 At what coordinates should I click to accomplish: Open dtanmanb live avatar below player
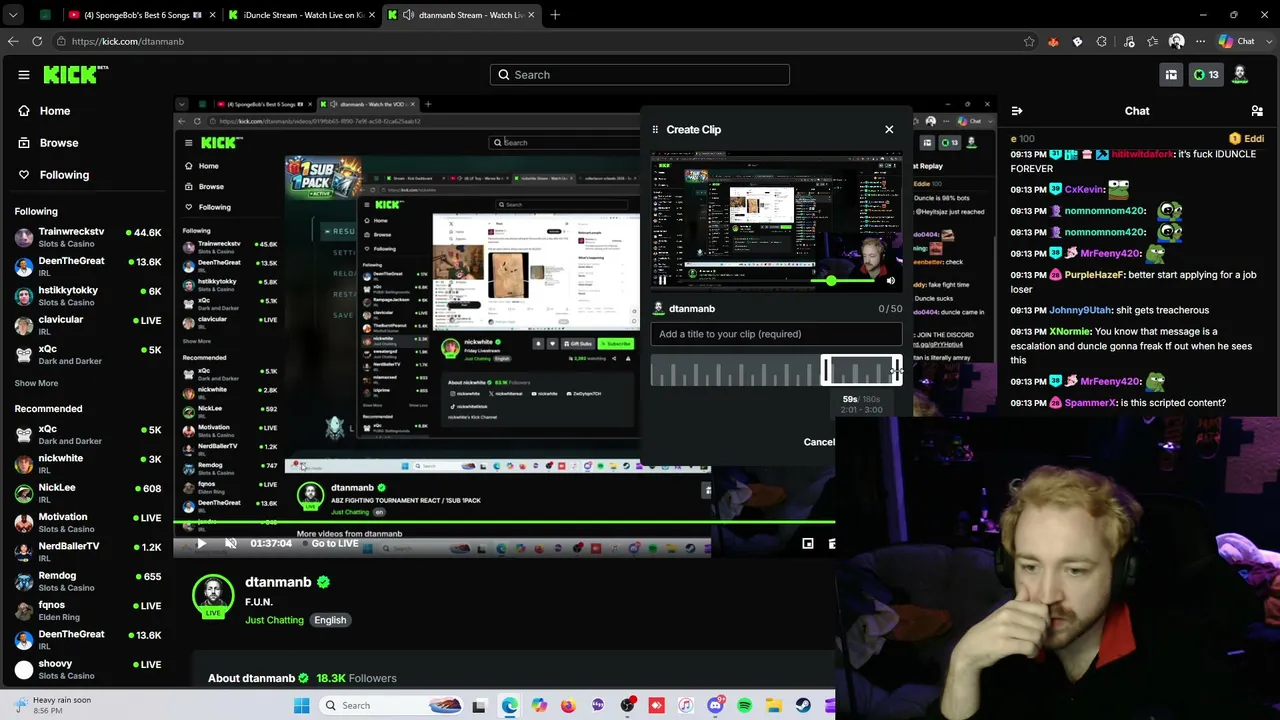click(213, 596)
